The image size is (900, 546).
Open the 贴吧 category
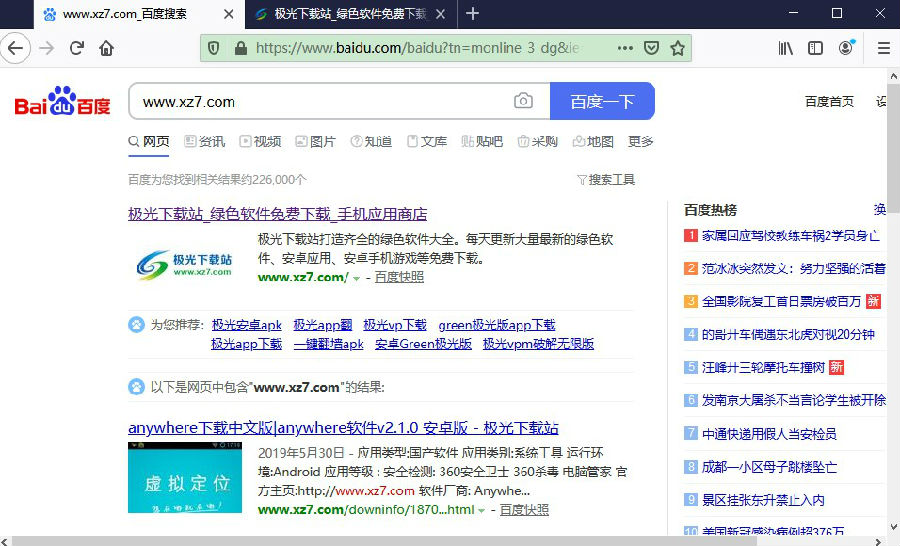(482, 142)
